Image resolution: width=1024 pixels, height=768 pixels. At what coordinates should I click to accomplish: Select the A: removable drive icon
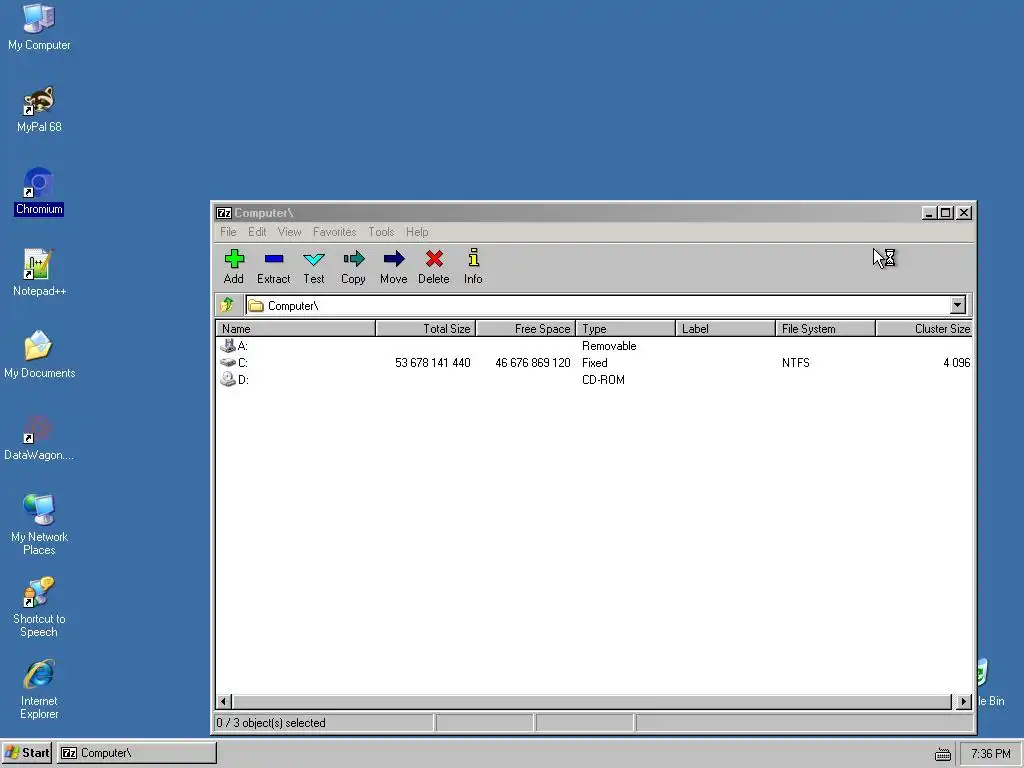click(228, 345)
